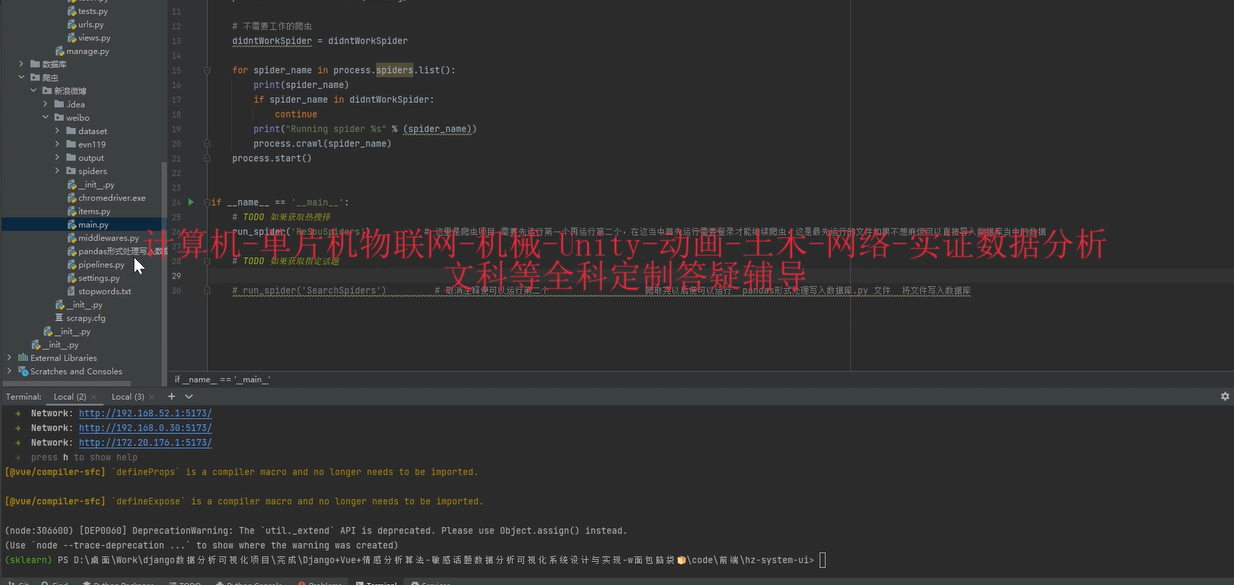Viewport: 1234px width, 585px height.
Task: Click the breadcrumb if __name__ == '__main__'
Action: click(222, 379)
